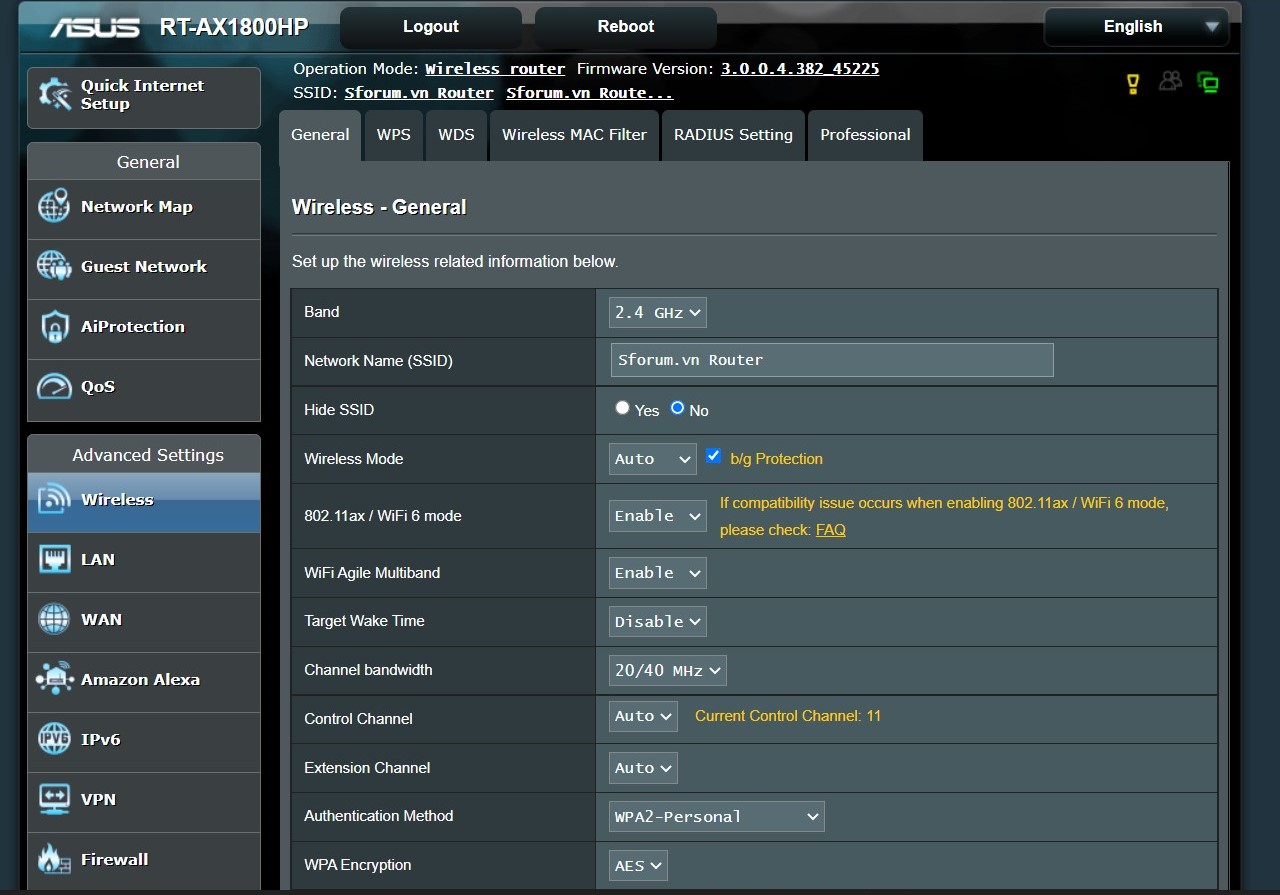This screenshot has width=1280, height=895.
Task: Open the truncated Sforum.vn Route... SSID link
Action: [x=590, y=93]
